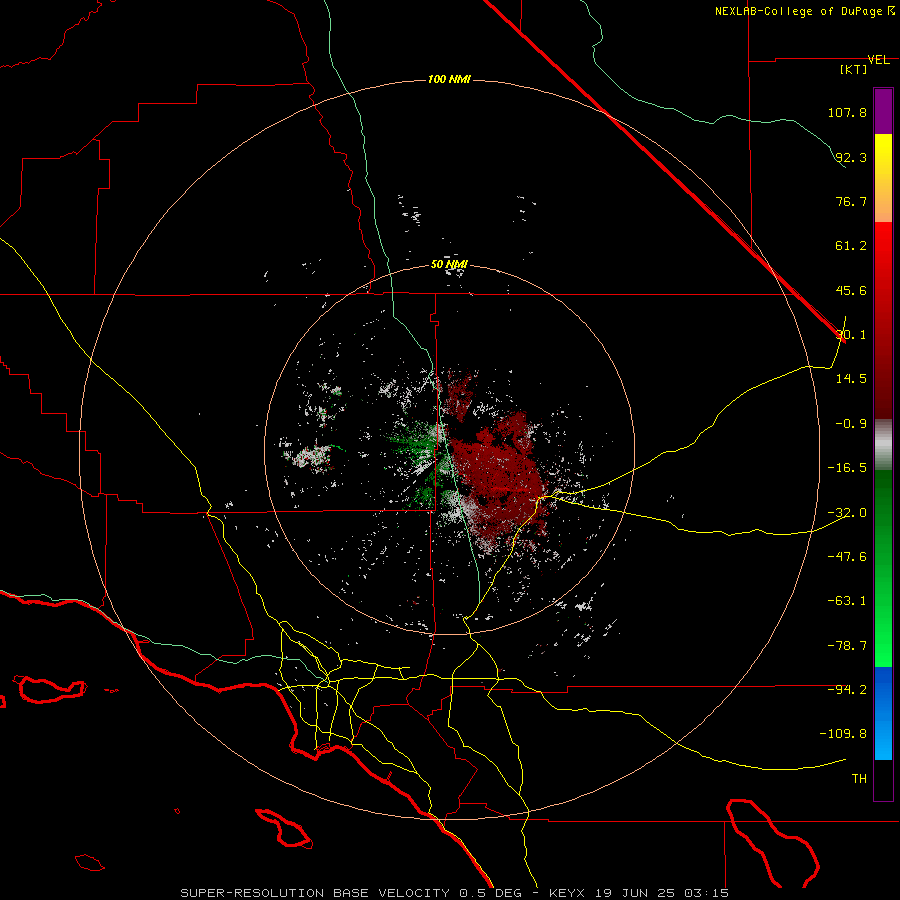Click the 92.3 velocity scale value
Viewport: 900px width, 900px height.
[x=851, y=157]
